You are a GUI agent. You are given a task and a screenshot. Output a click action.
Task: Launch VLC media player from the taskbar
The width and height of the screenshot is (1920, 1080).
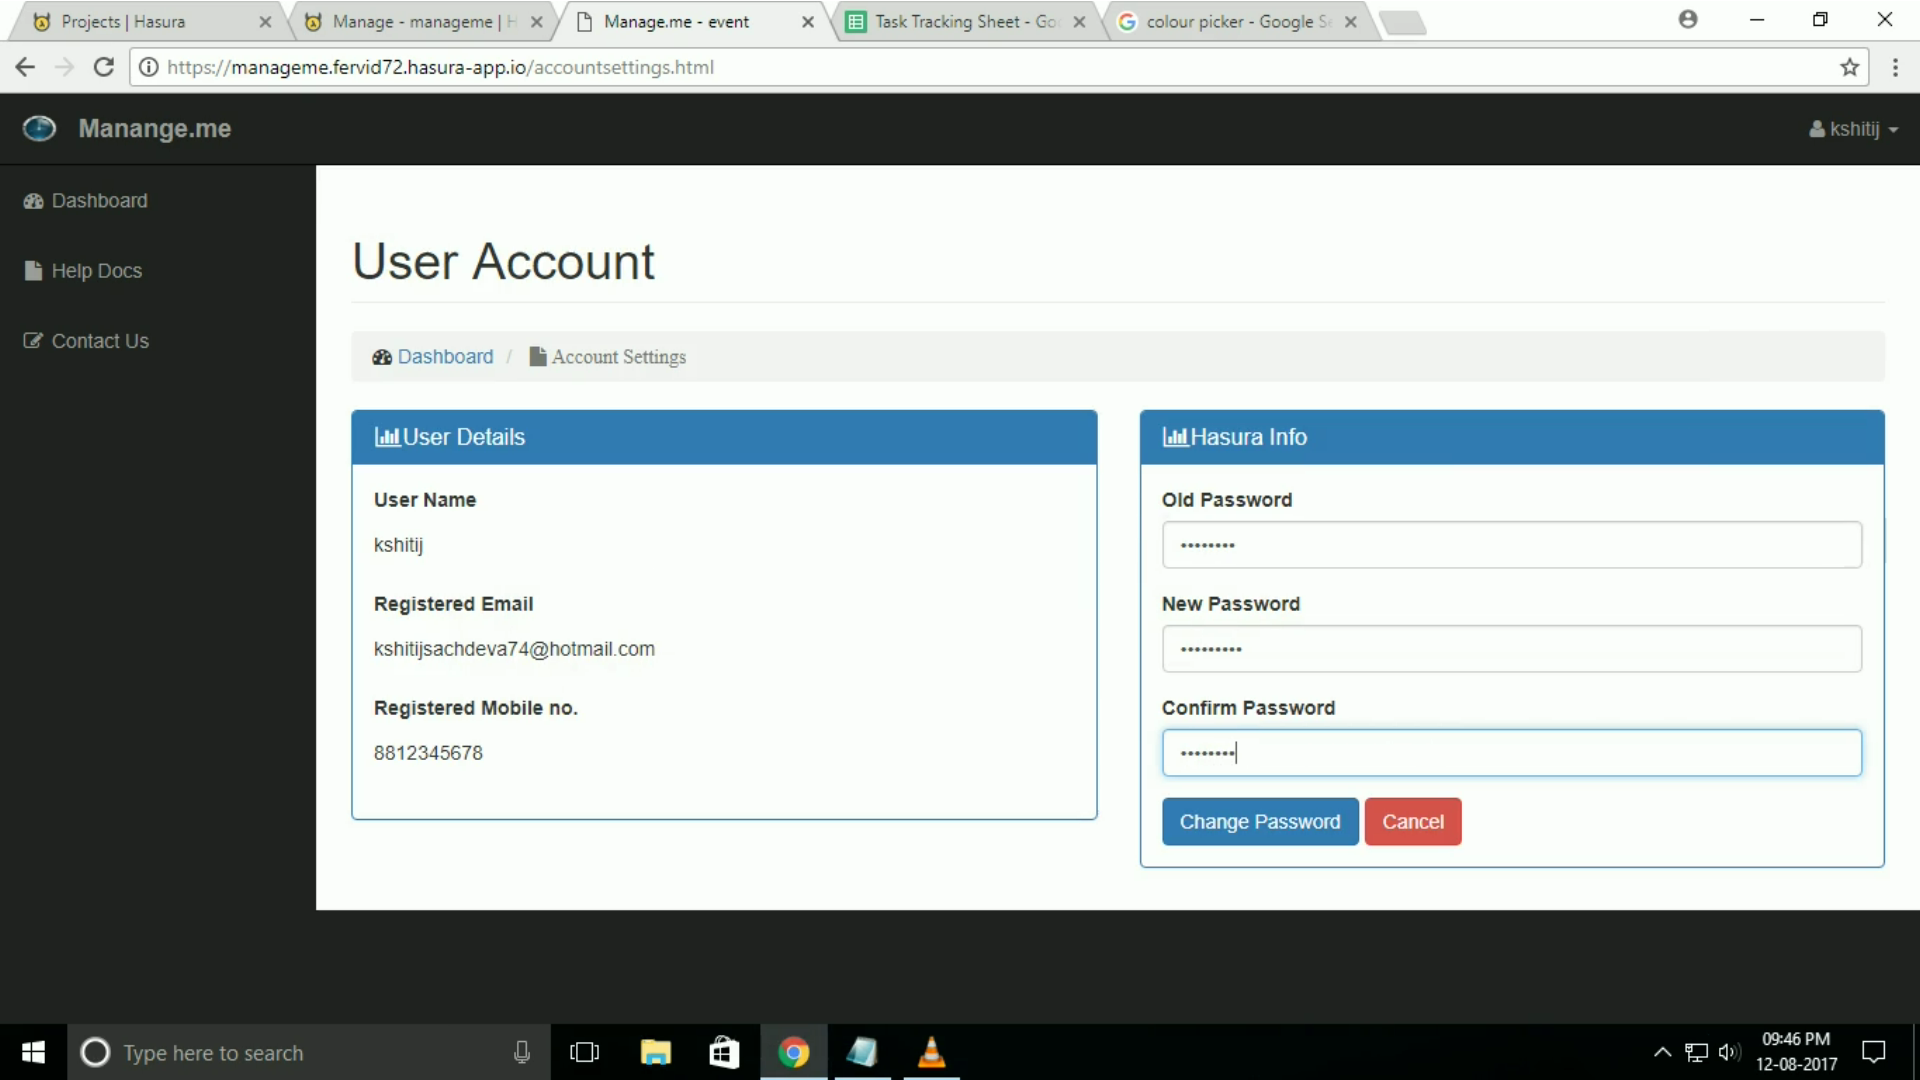point(931,1052)
